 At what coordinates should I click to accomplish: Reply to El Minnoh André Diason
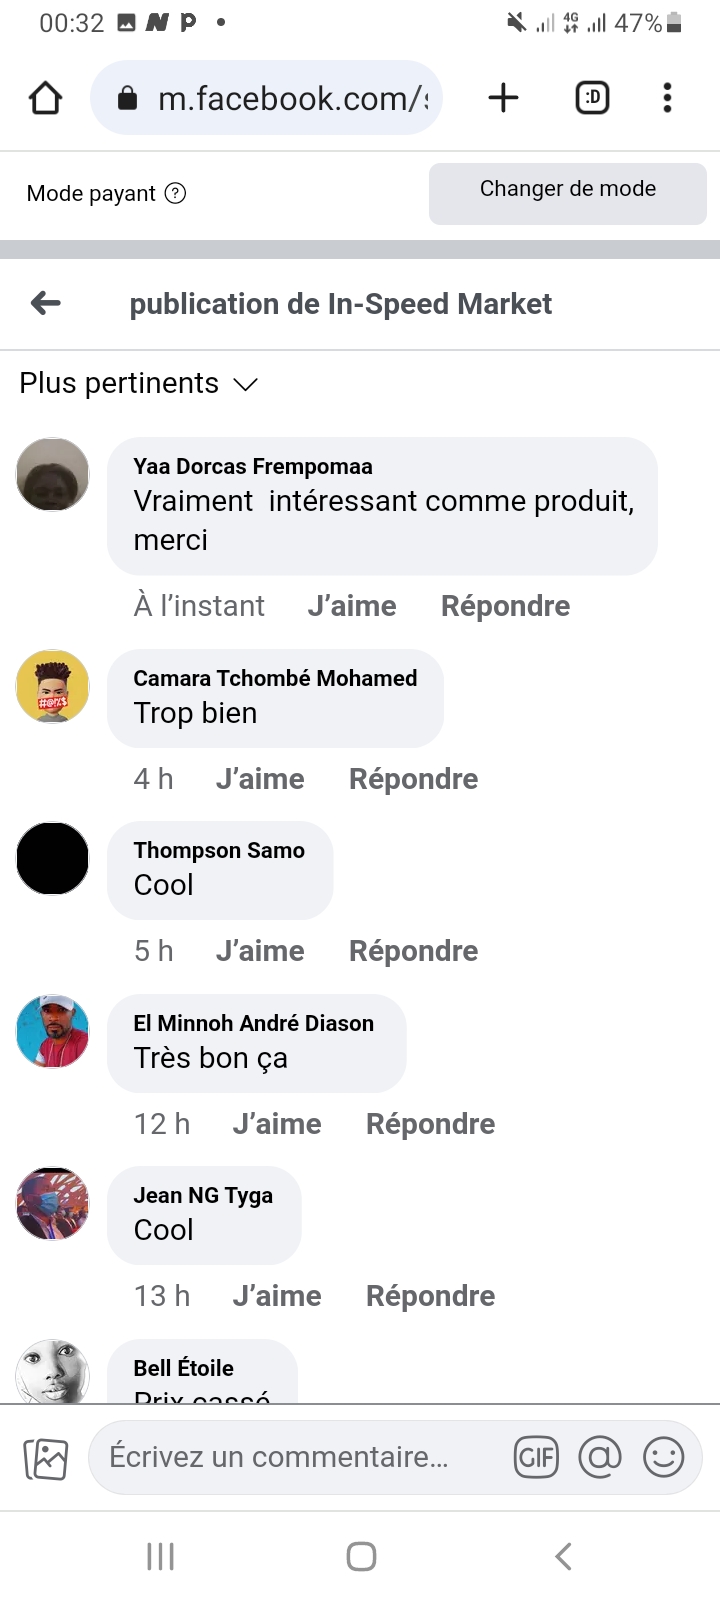pos(430,1124)
